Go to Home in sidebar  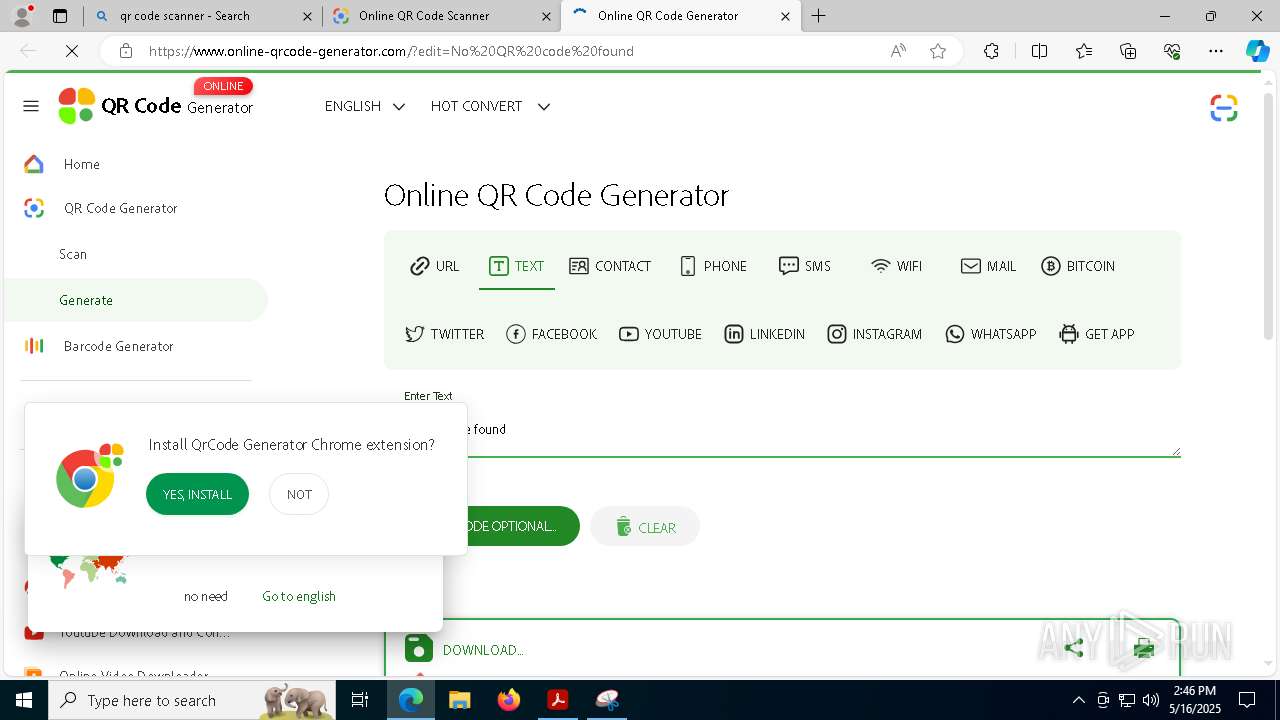coord(81,164)
